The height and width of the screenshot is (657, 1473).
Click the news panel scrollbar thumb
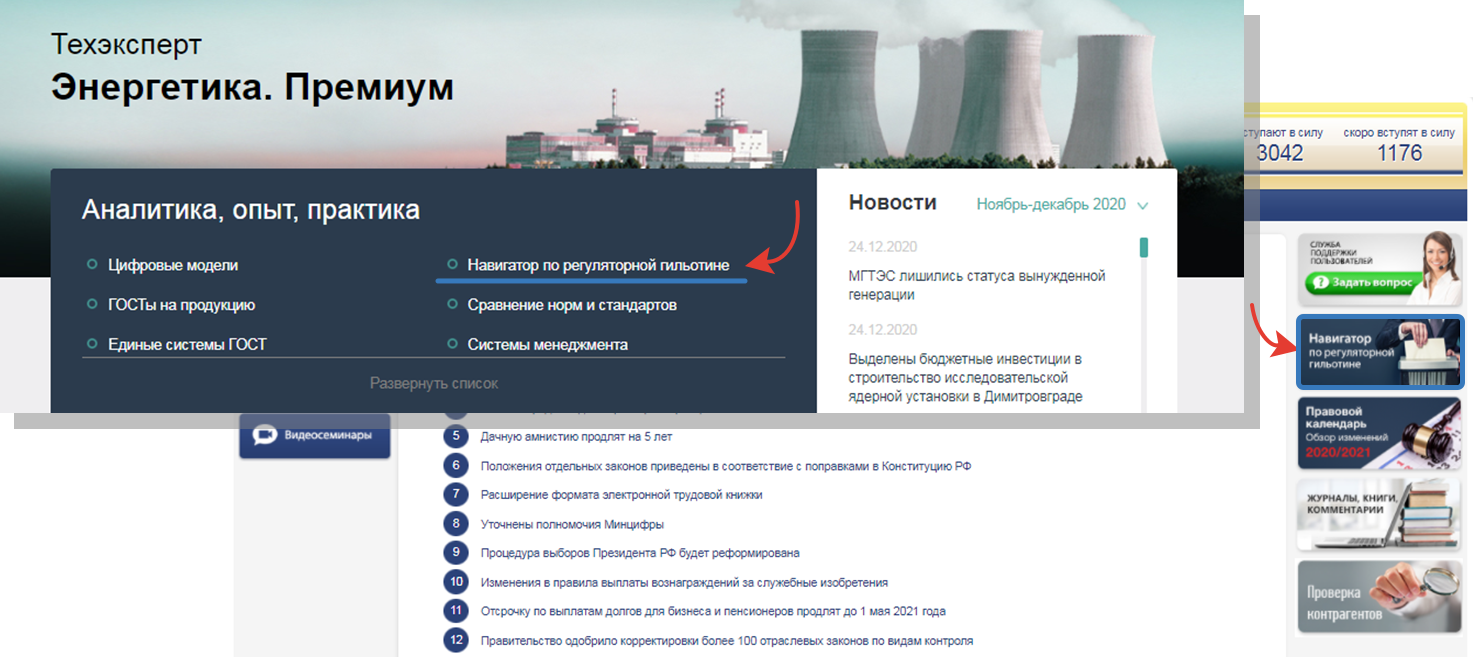point(1144,247)
